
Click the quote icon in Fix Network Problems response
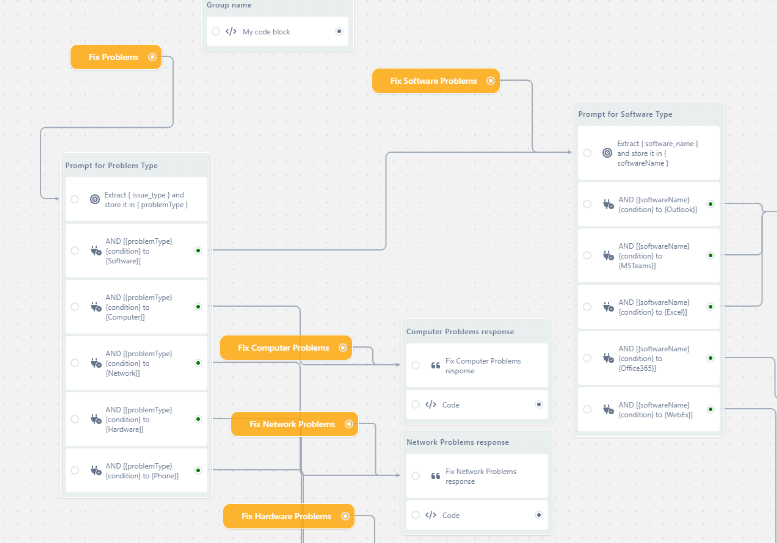point(435,477)
